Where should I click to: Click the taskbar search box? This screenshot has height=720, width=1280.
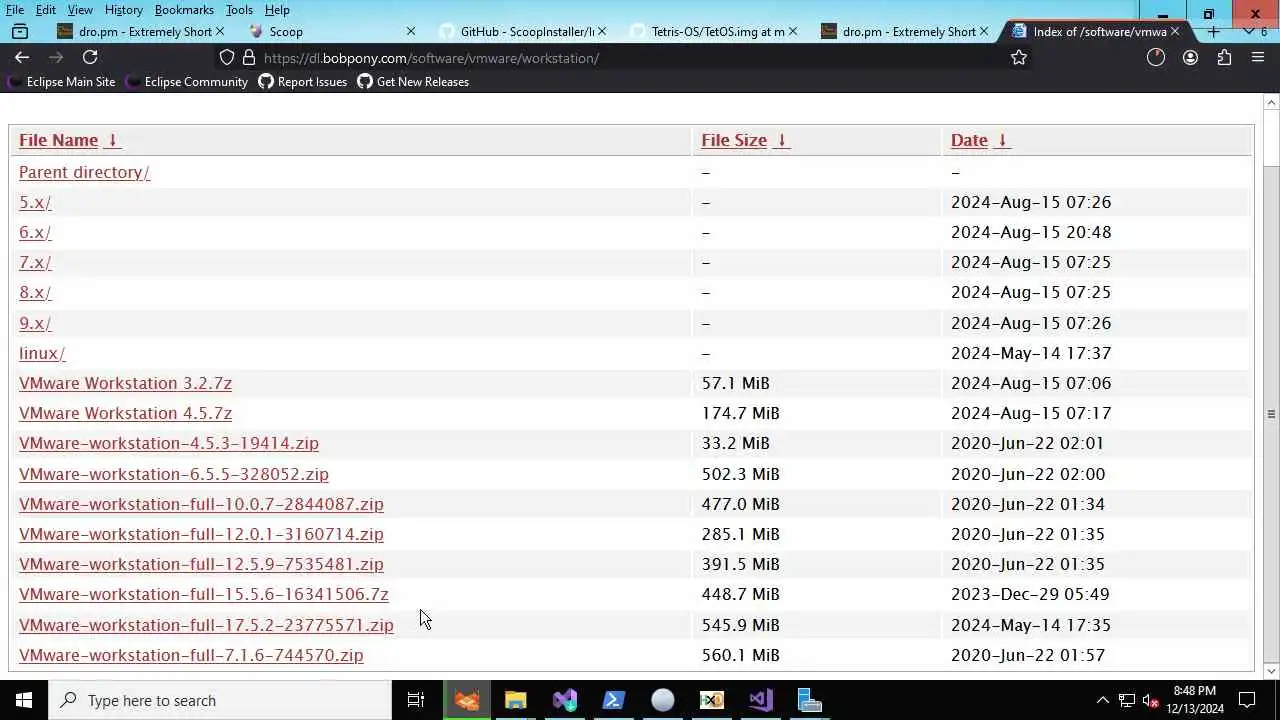[220, 700]
